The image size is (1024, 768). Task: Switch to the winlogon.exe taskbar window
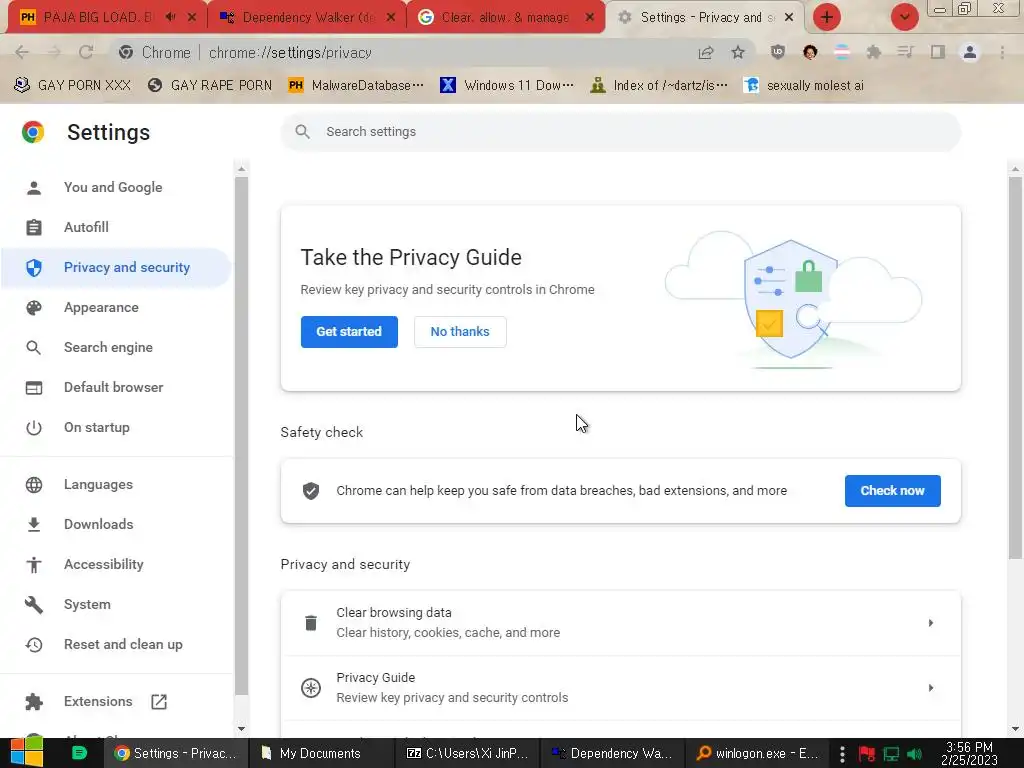[x=758, y=753]
